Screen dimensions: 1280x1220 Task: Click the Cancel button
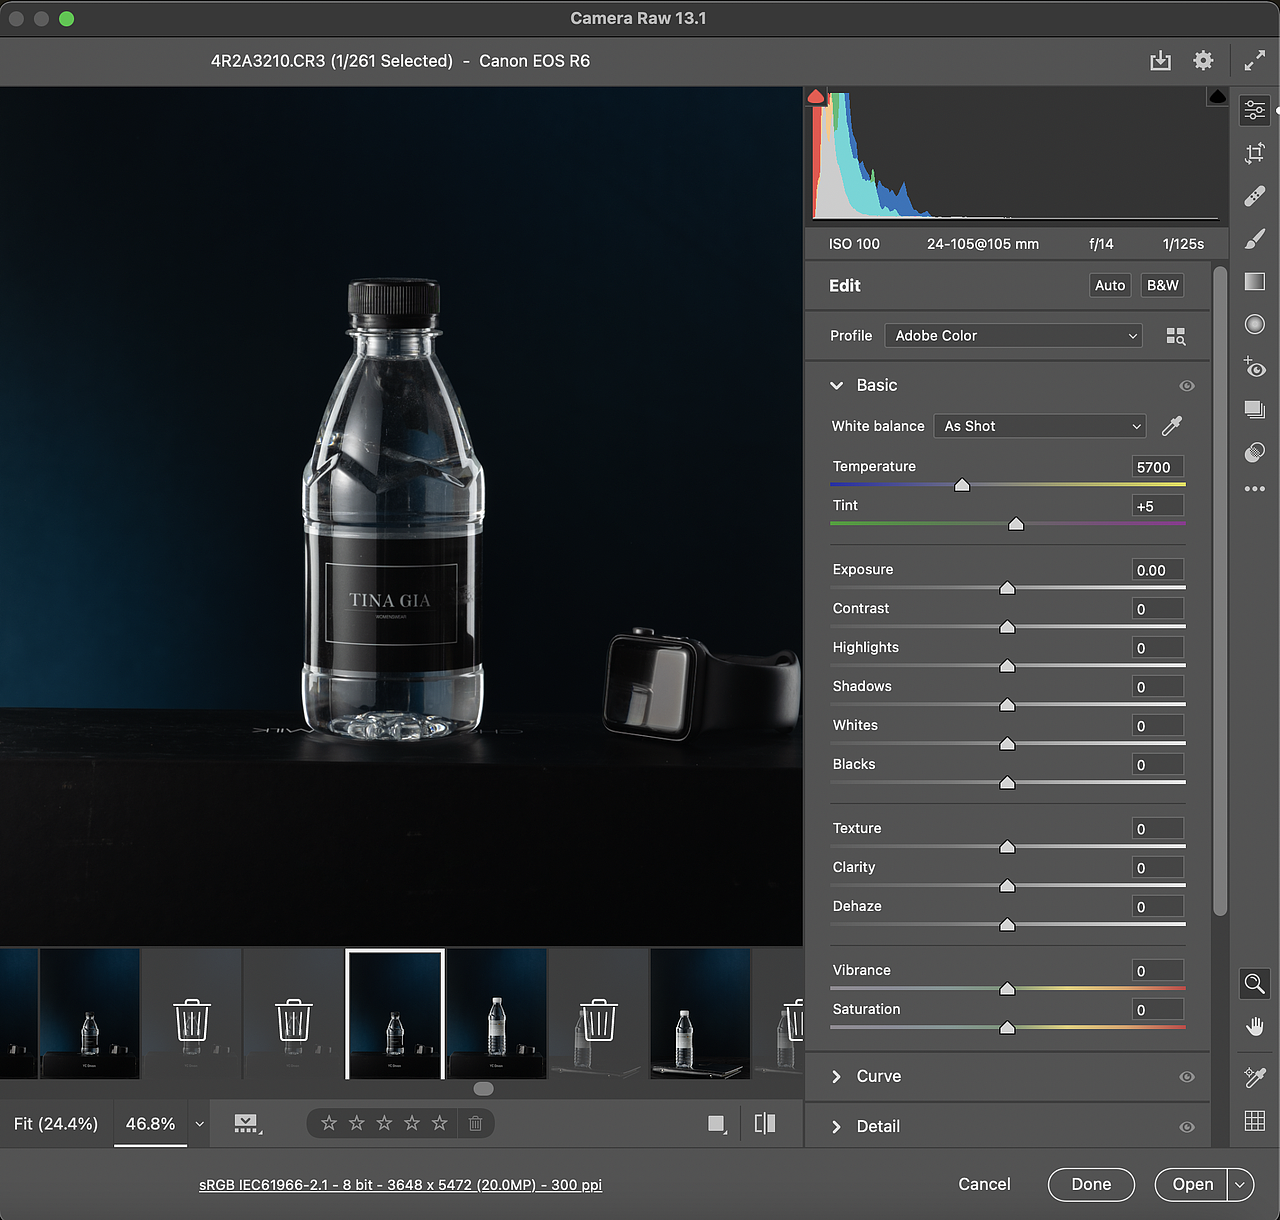coord(984,1184)
